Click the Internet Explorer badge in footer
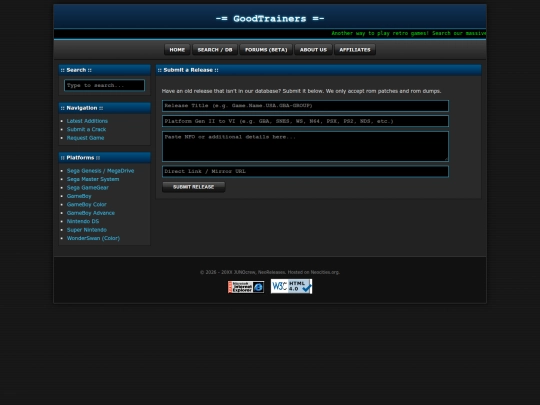The image size is (540, 405). (x=246, y=287)
